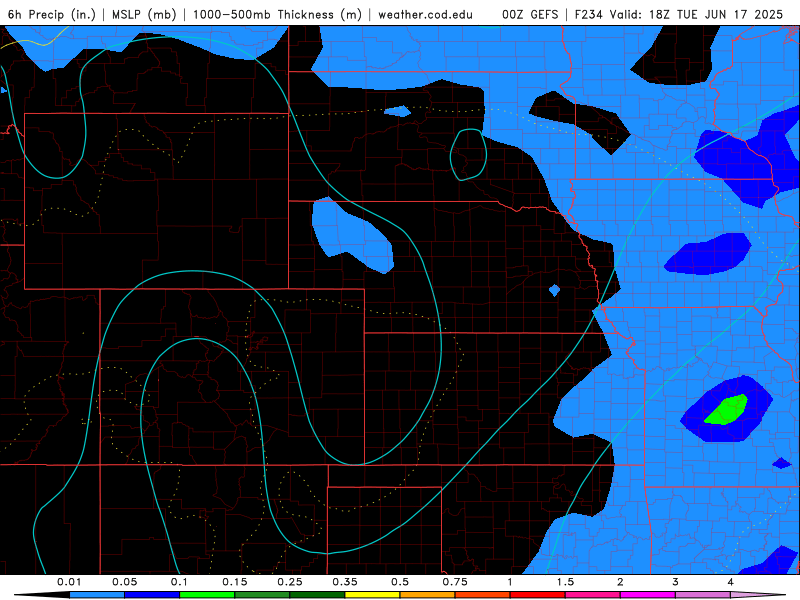Click the 'MSLP (mb)' title text
Screen dimensions: 800x600
144,14
